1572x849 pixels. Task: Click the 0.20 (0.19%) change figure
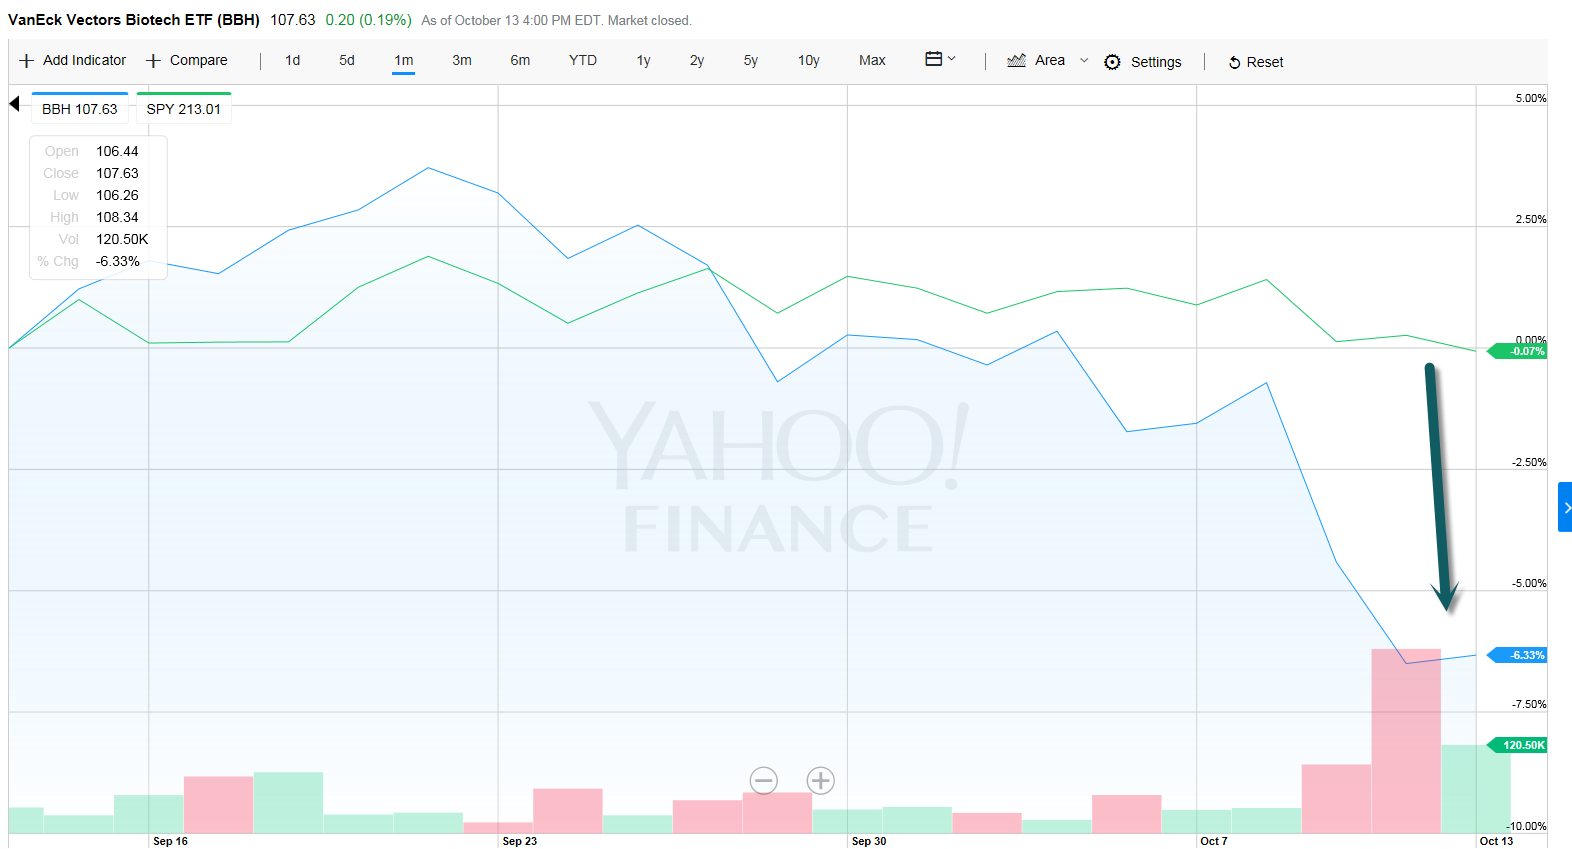point(368,20)
